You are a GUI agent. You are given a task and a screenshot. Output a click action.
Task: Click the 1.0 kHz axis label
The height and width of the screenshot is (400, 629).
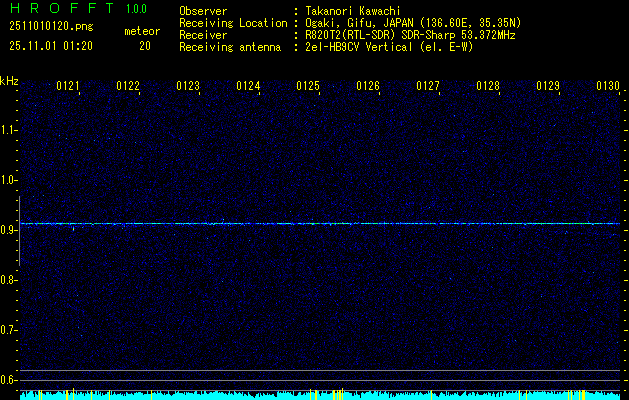click(7, 180)
